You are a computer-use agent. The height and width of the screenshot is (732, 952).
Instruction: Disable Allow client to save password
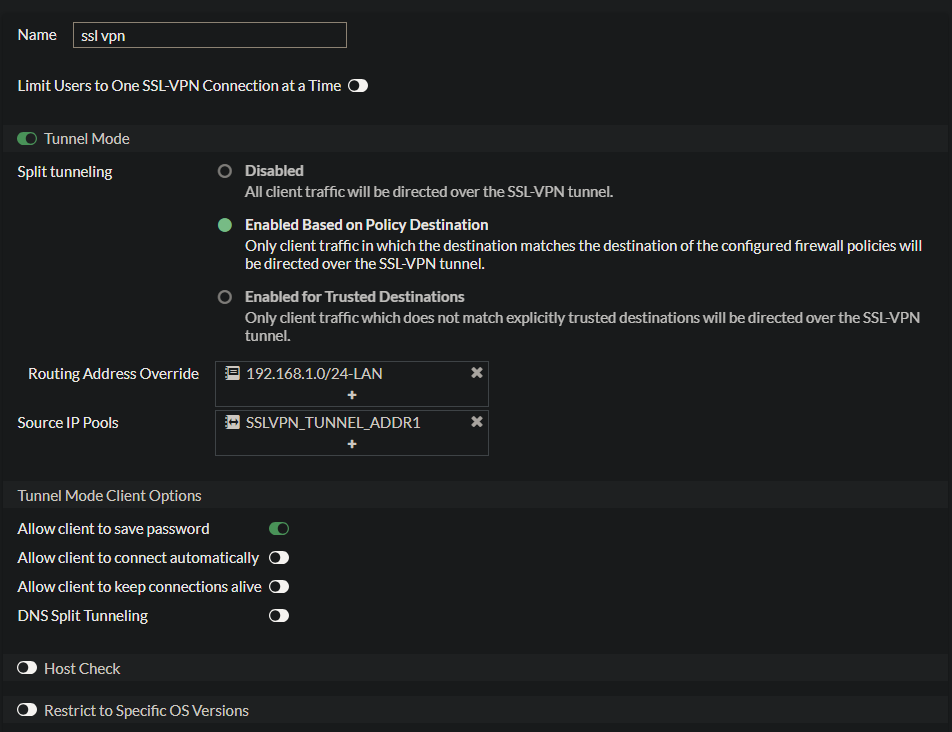(279, 529)
